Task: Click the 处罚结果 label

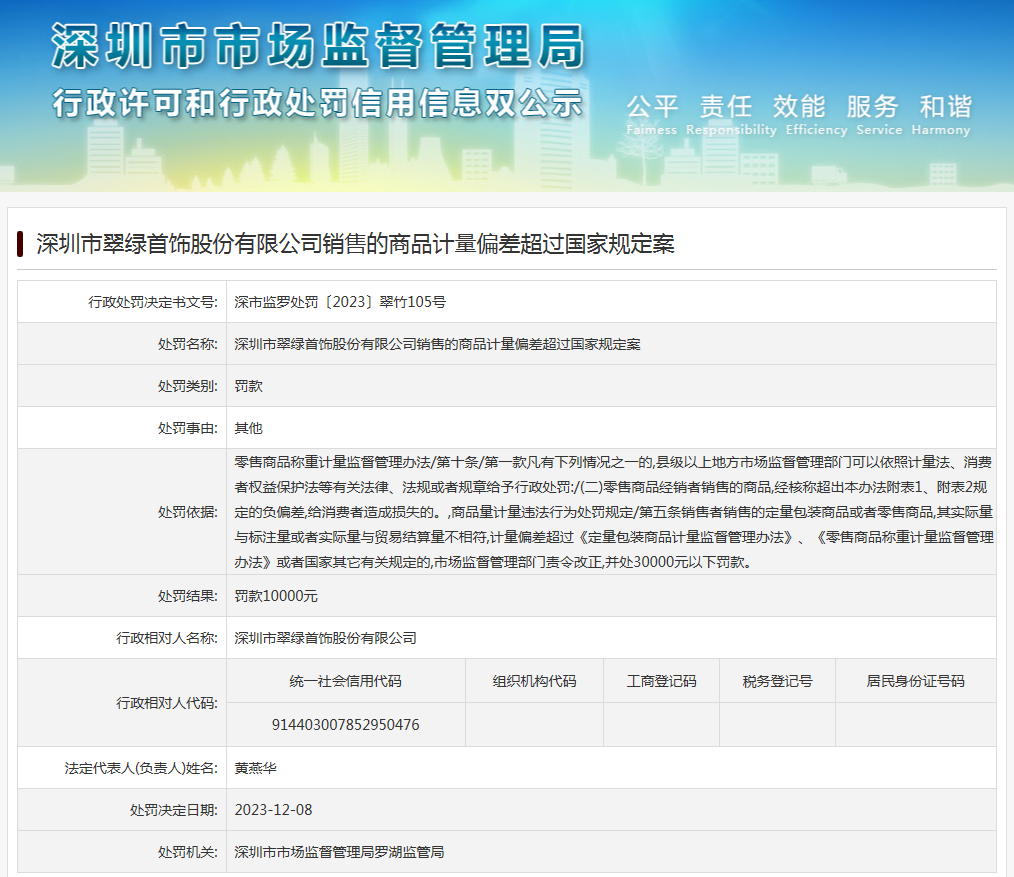Action: point(188,596)
